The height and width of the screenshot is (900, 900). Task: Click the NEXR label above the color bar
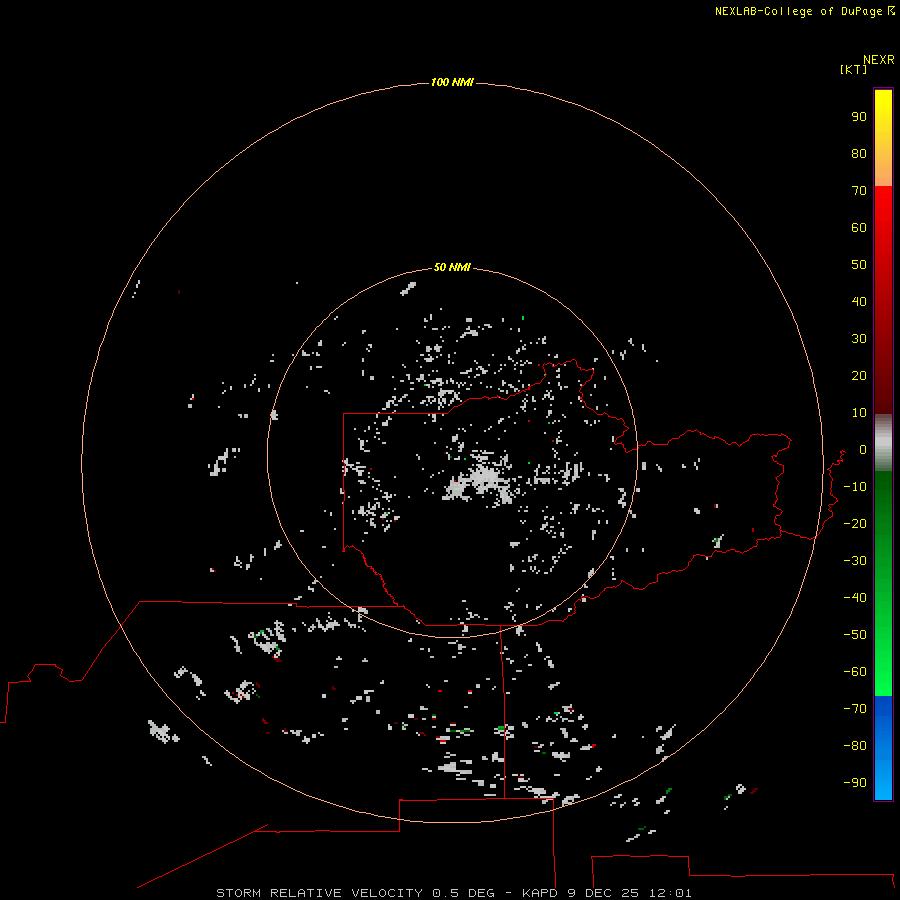[x=879, y=60]
